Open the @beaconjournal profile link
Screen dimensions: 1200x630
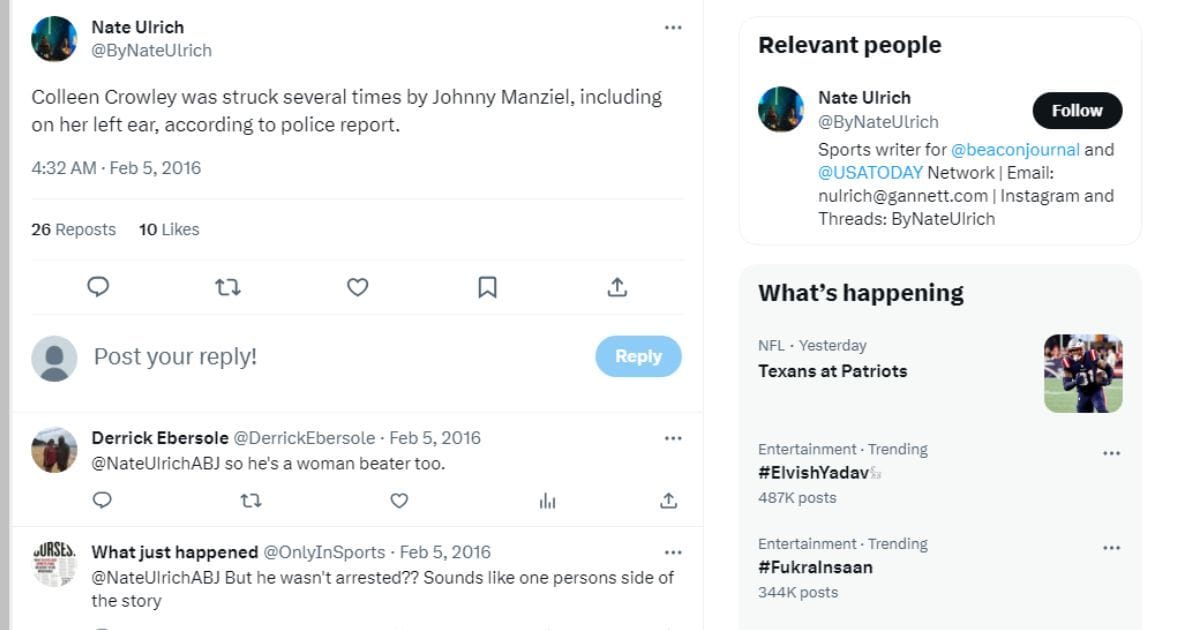click(x=1014, y=150)
